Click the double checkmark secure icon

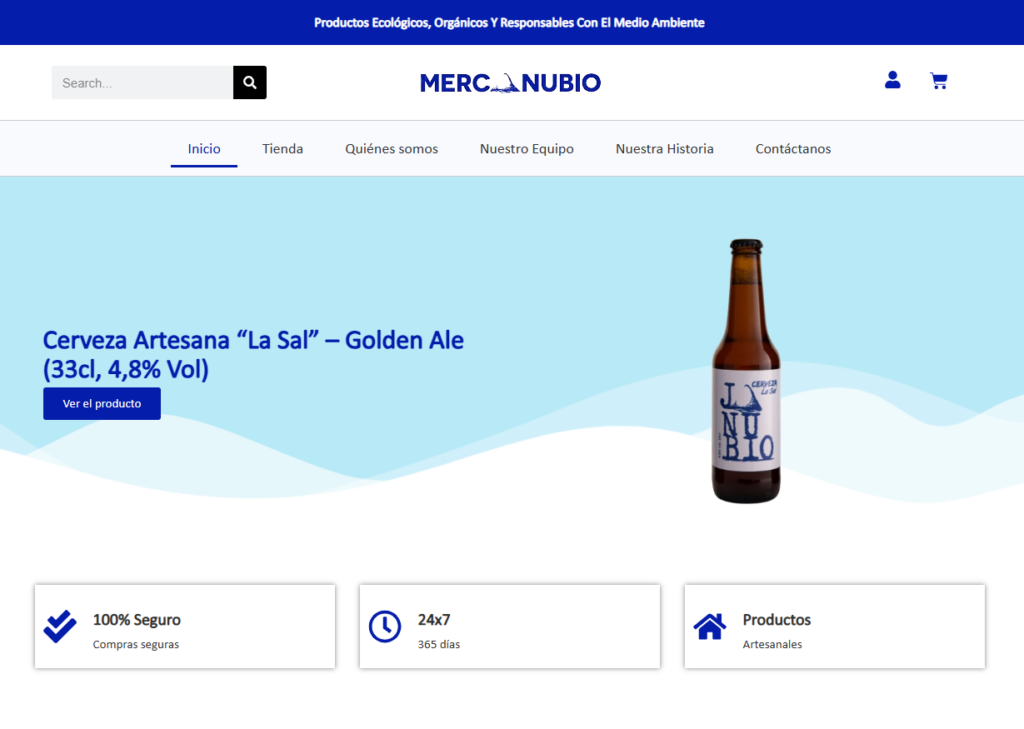click(x=60, y=627)
